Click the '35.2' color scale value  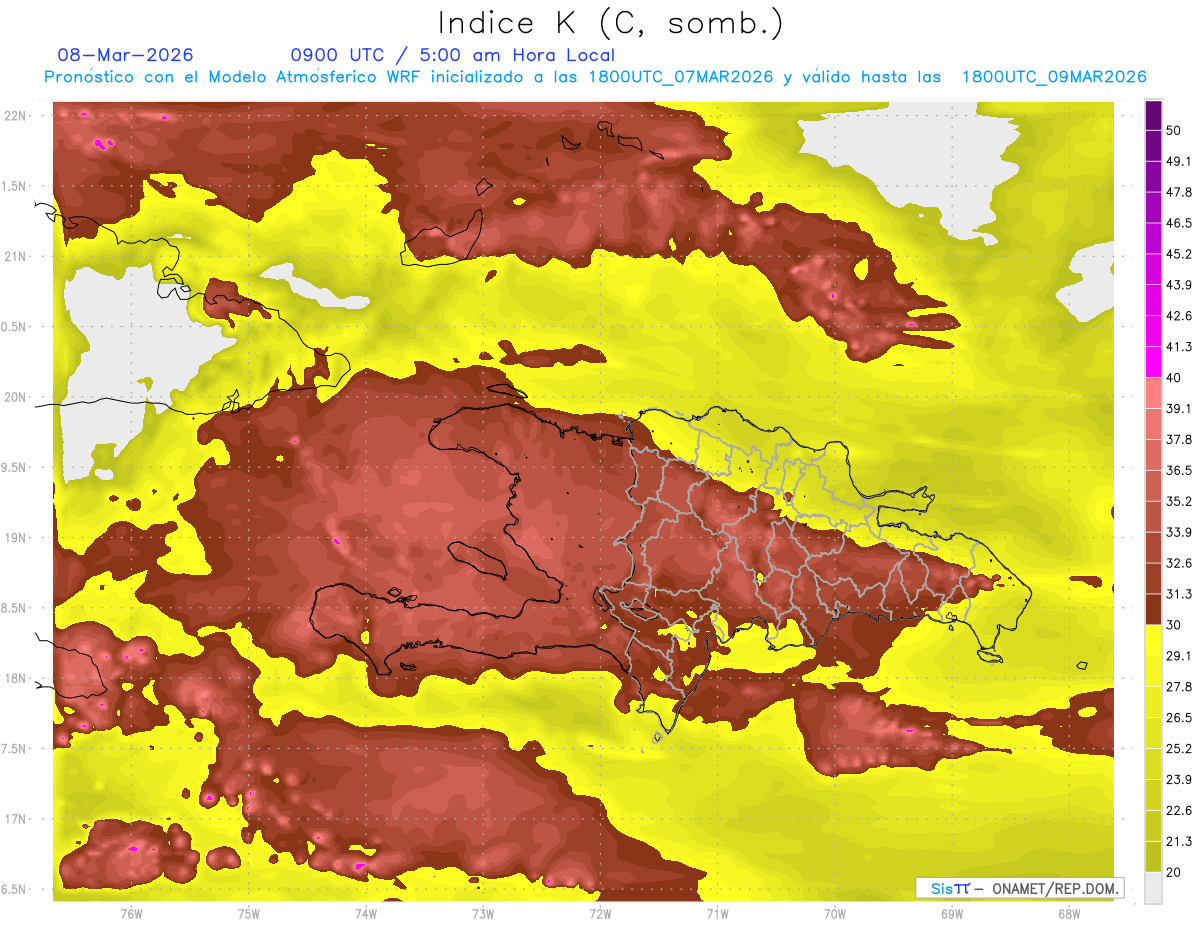[1179, 501]
